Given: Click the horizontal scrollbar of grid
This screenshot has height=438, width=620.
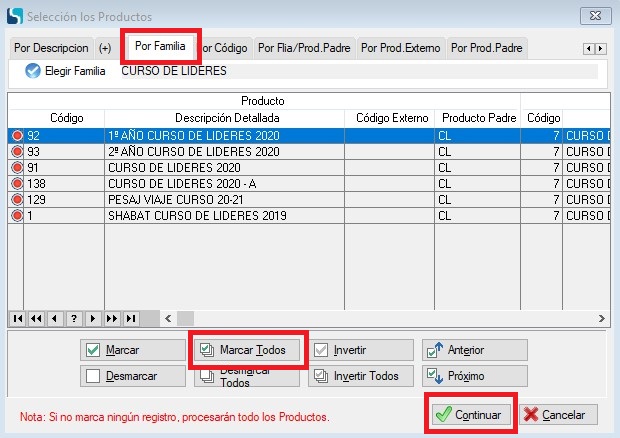Looking at the screenshot, I should [380, 318].
